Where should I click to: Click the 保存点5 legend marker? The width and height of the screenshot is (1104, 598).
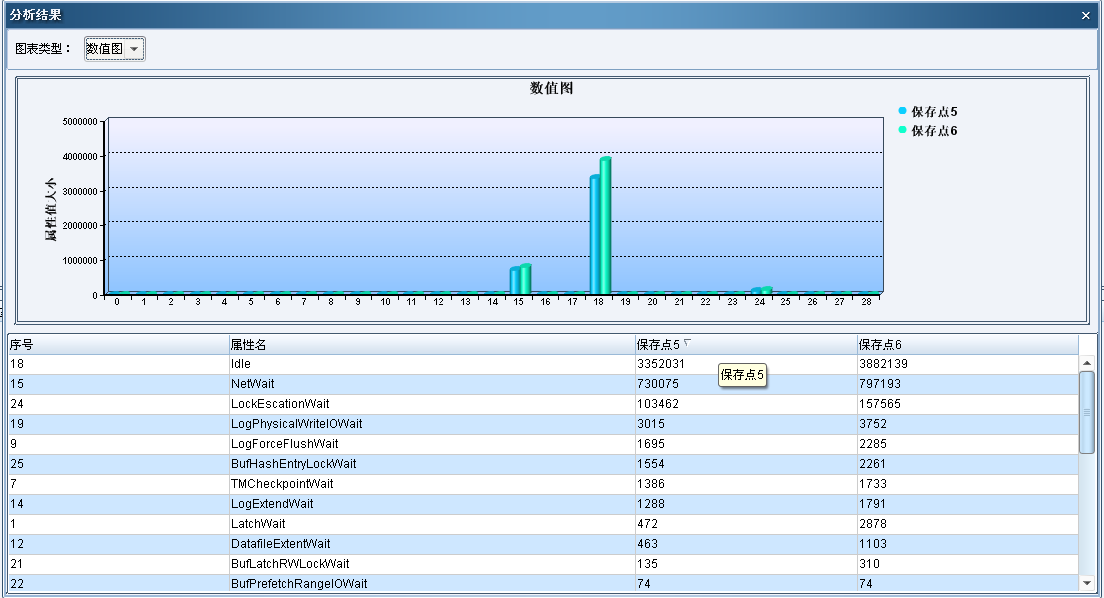coord(903,111)
